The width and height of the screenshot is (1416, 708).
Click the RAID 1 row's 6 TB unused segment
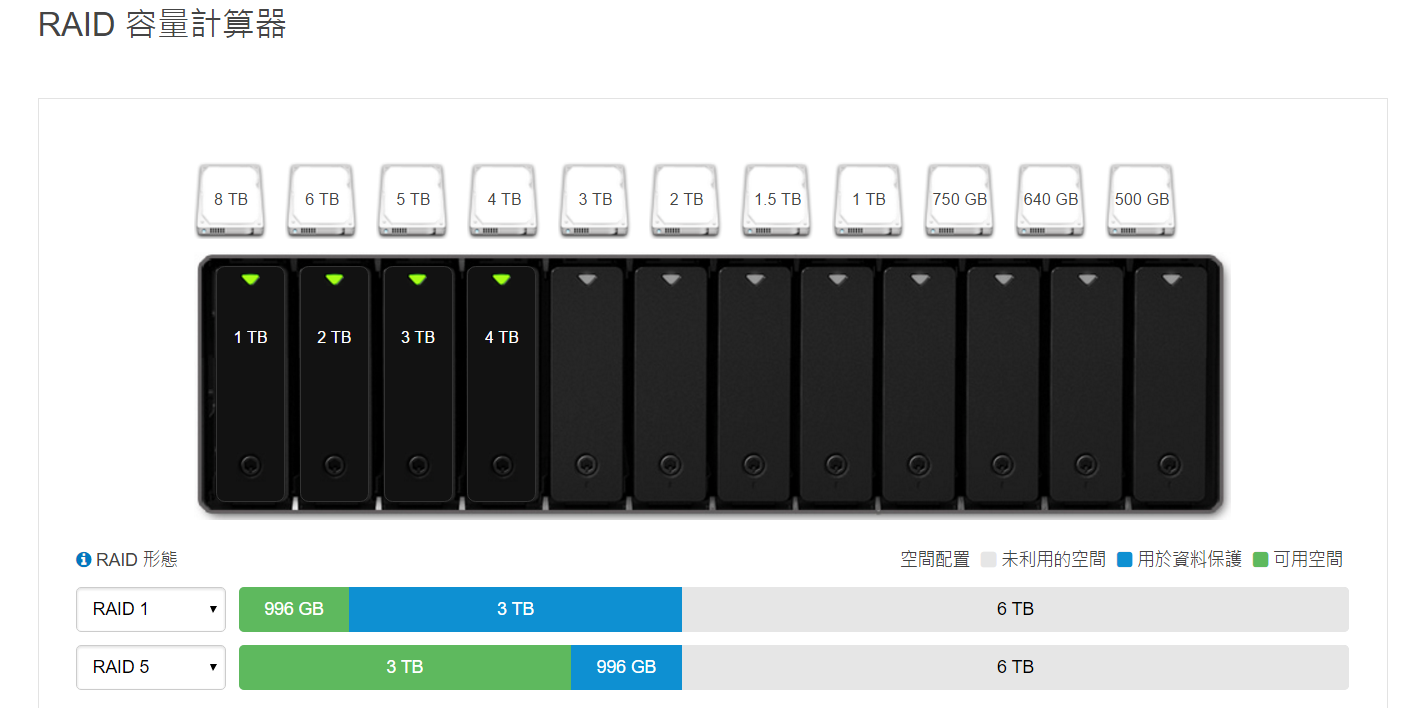(1015, 609)
